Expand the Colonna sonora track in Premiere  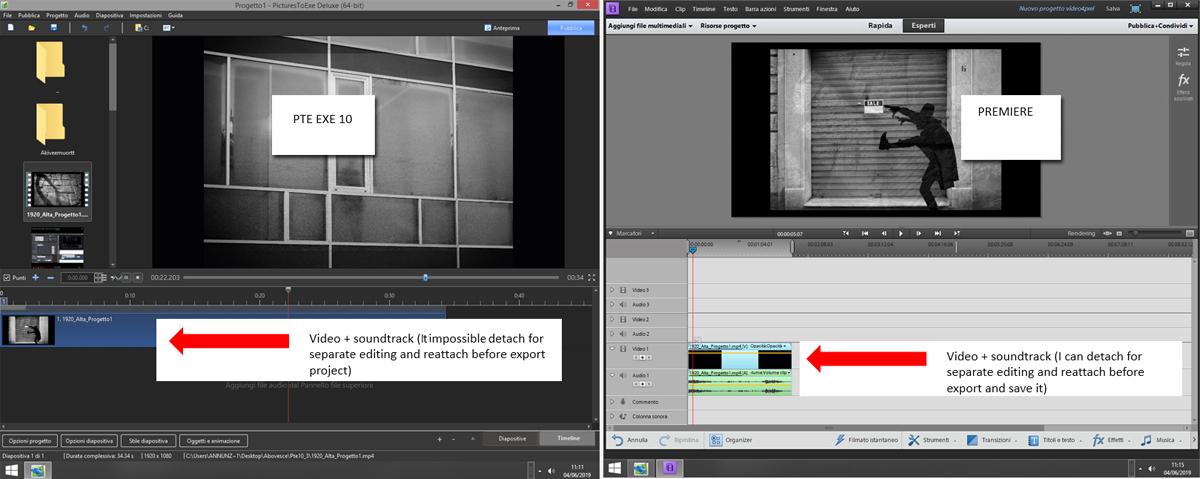pyautogui.click(x=612, y=415)
